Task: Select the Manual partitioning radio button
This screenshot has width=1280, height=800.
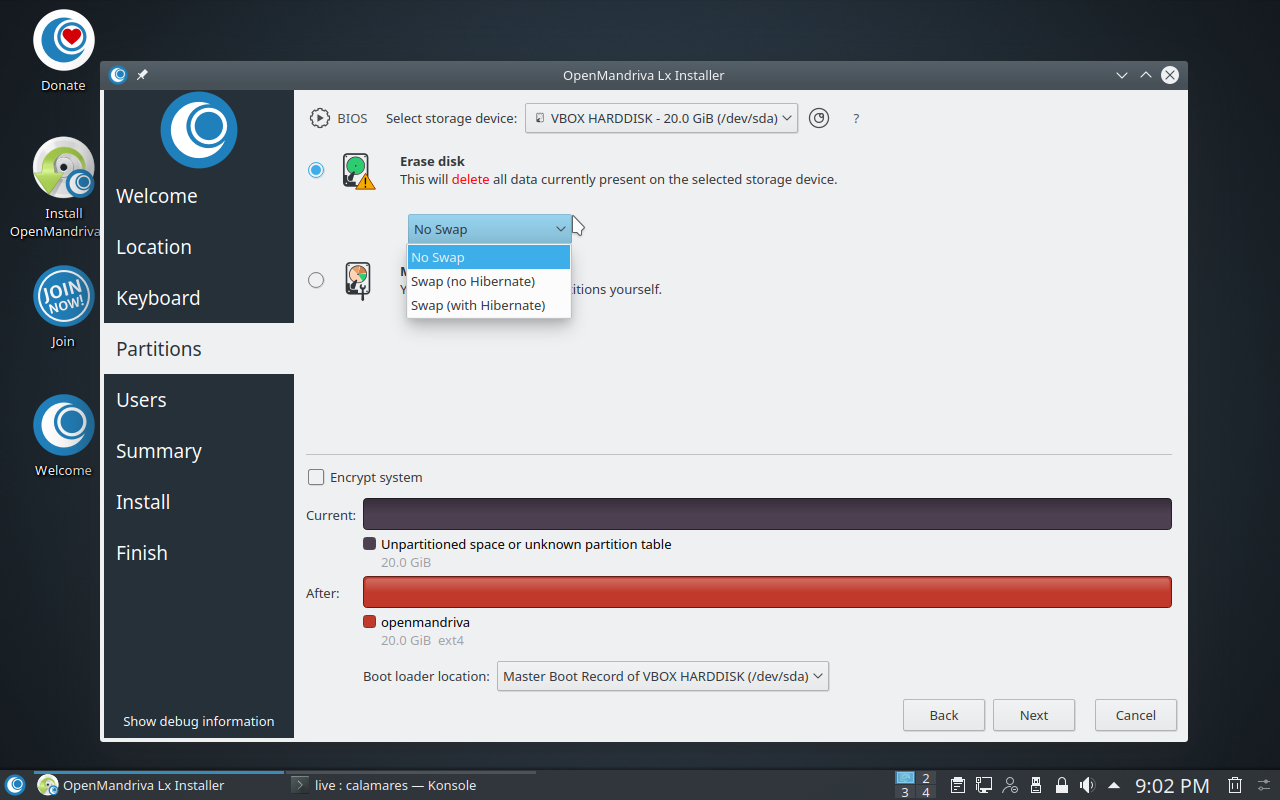Action: pos(316,280)
